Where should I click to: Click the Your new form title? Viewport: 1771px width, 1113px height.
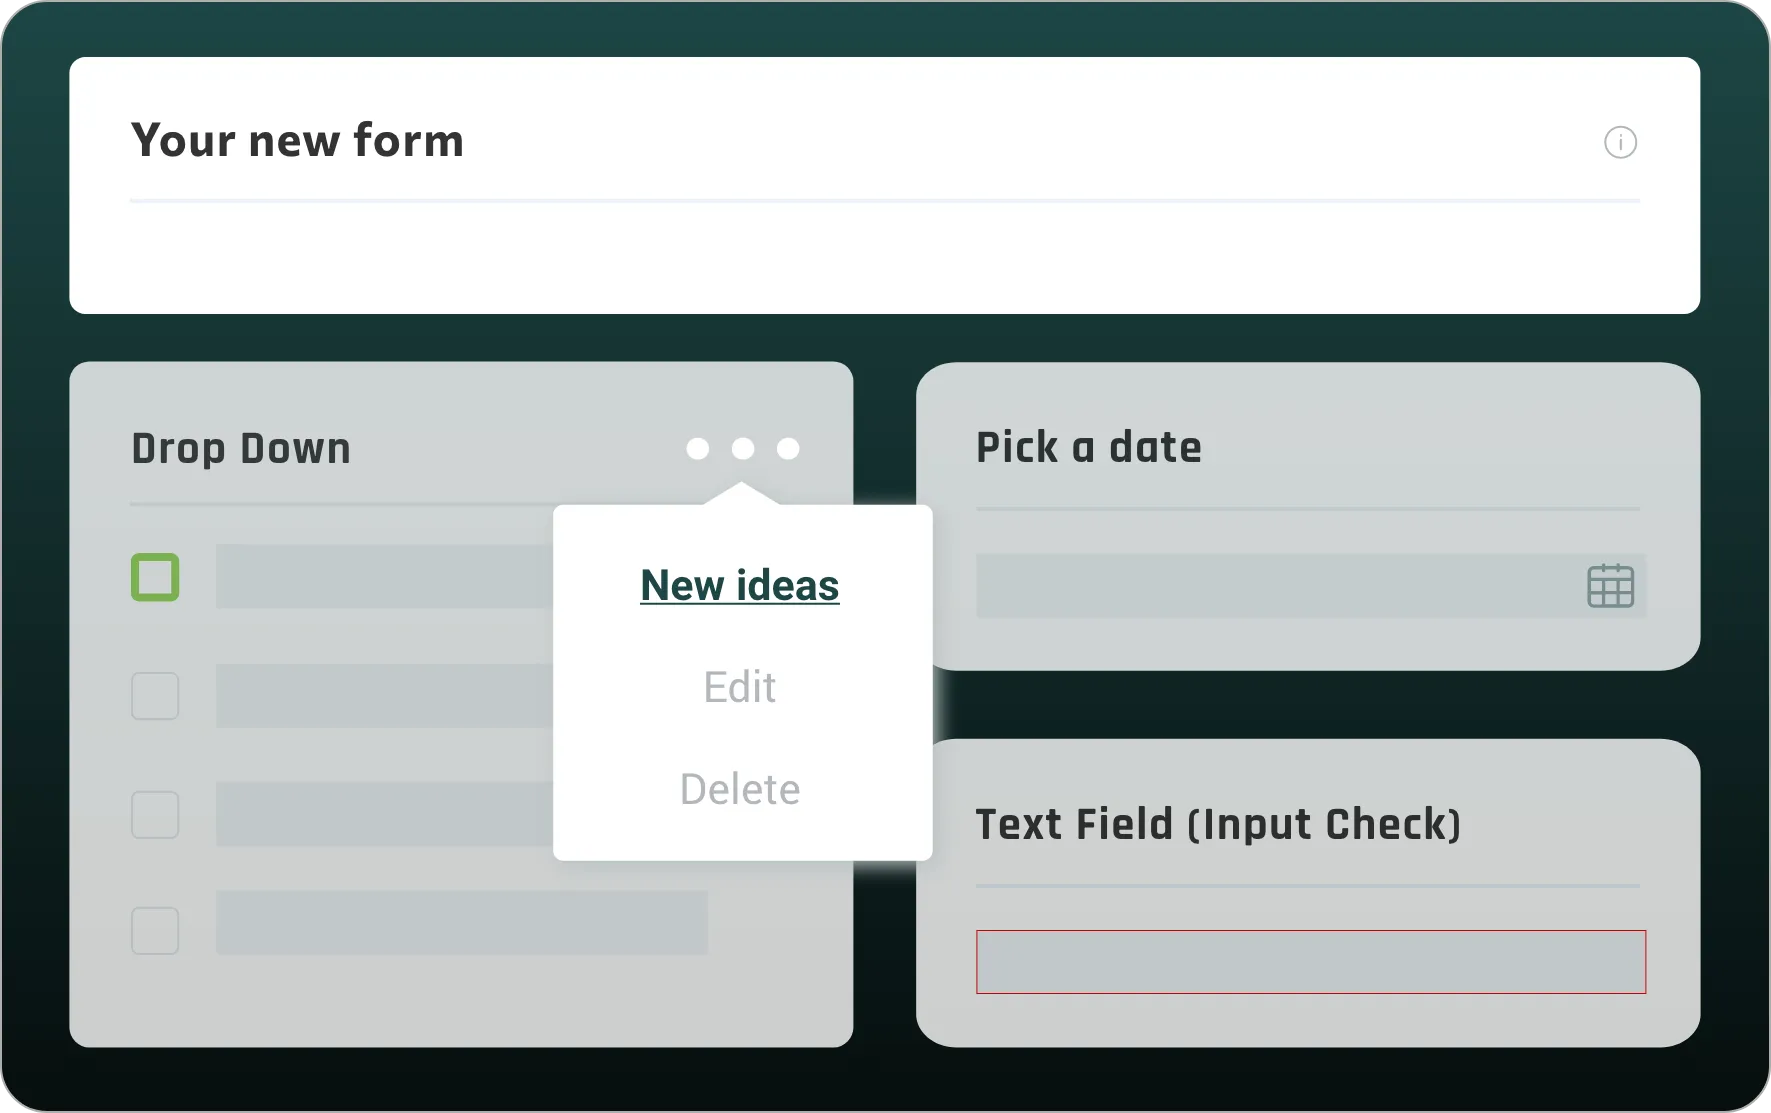point(298,141)
